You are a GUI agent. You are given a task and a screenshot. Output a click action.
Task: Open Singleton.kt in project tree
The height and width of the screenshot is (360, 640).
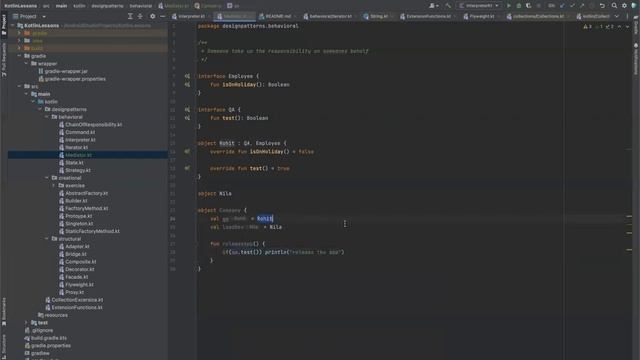point(79,224)
